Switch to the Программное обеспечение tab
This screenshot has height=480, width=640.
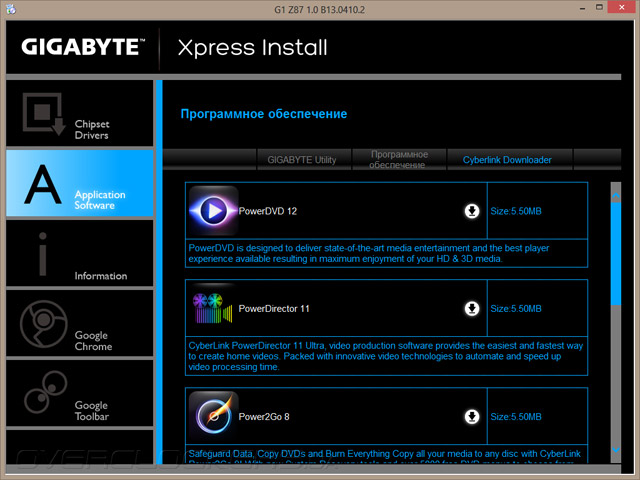399,160
